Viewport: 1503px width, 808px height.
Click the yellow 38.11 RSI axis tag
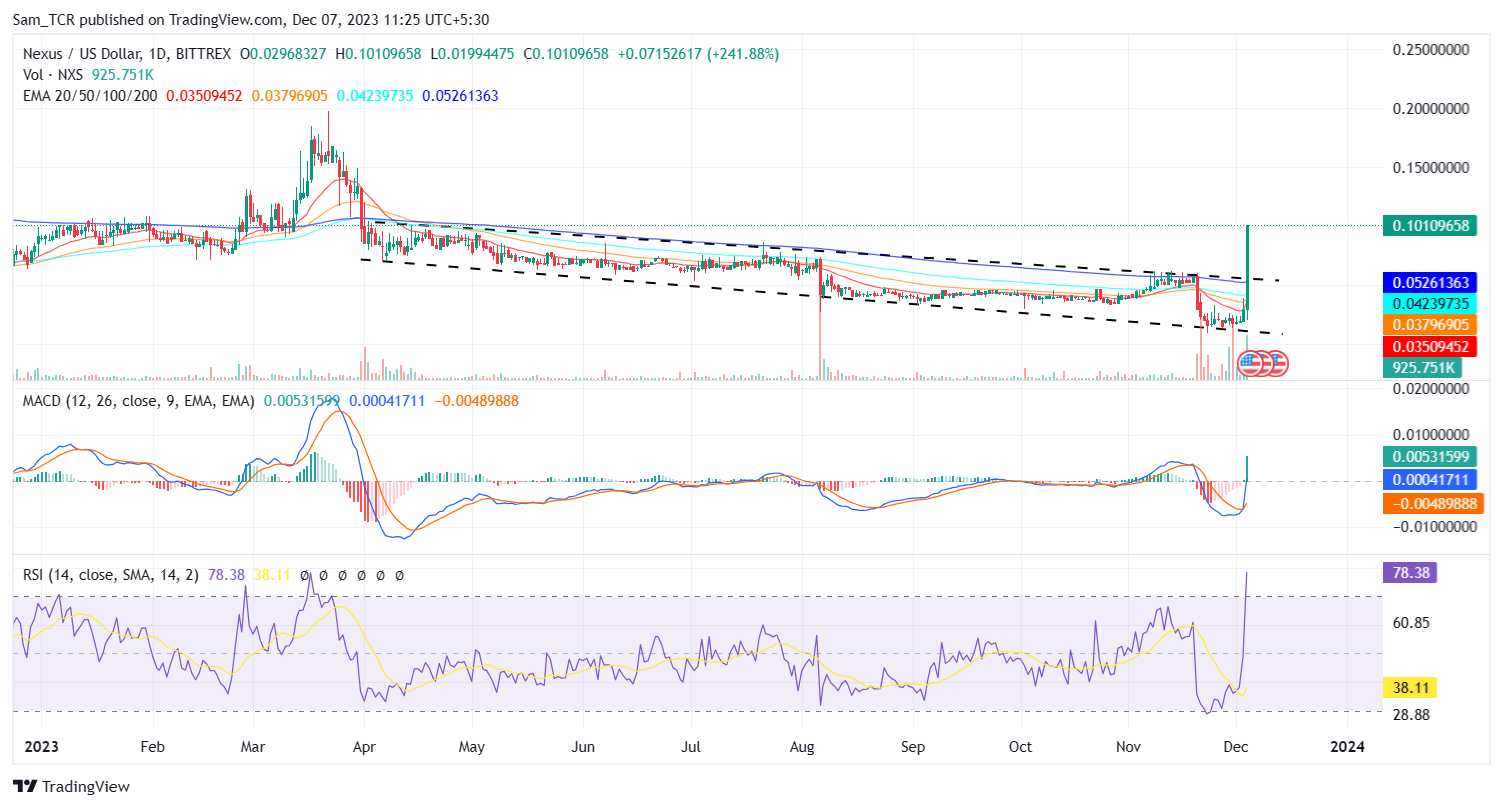(x=1412, y=688)
